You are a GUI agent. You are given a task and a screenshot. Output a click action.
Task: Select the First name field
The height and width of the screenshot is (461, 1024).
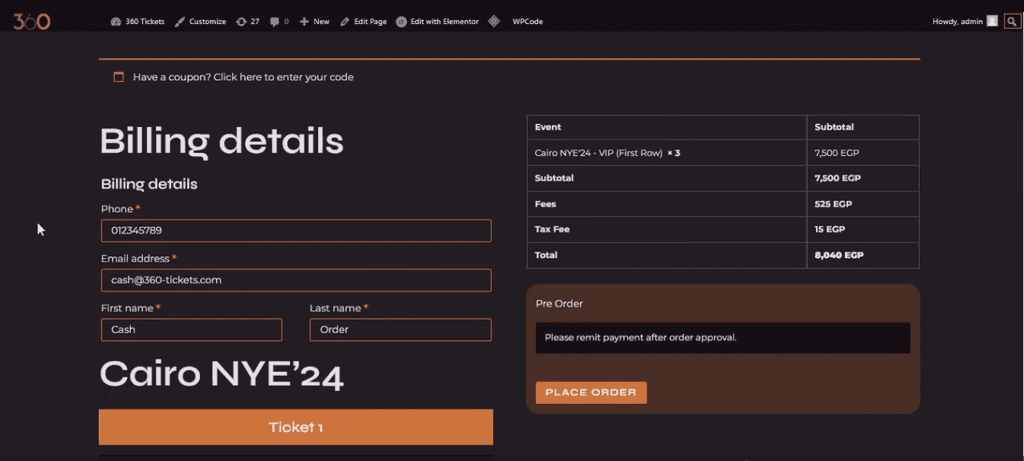tap(191, 330)
